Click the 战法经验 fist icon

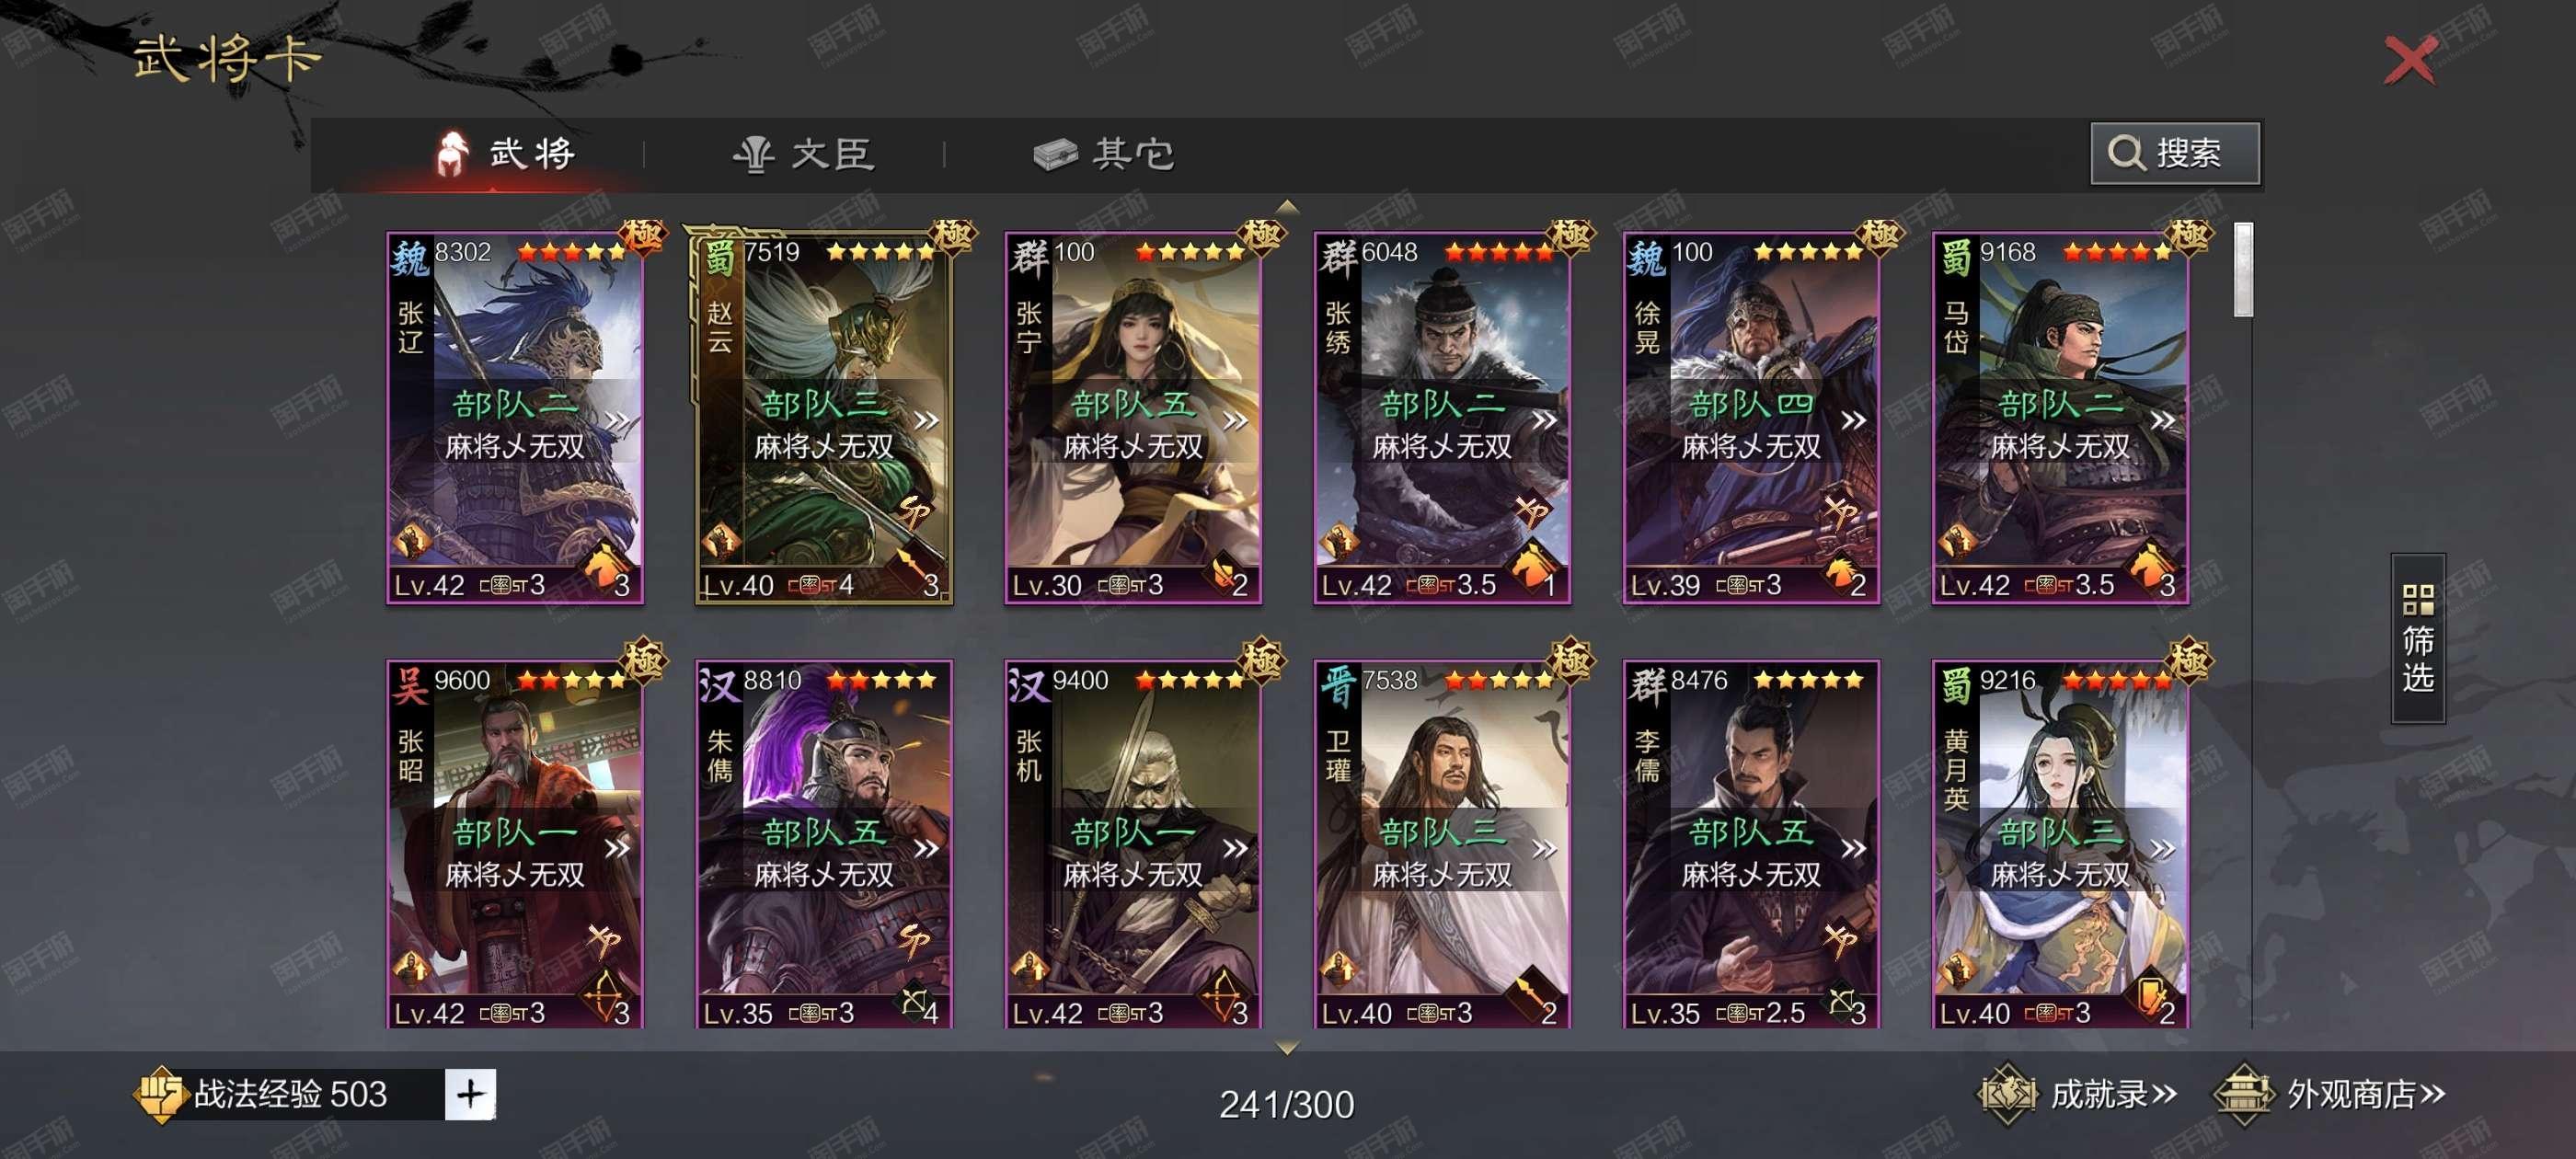click(160, 1094)
